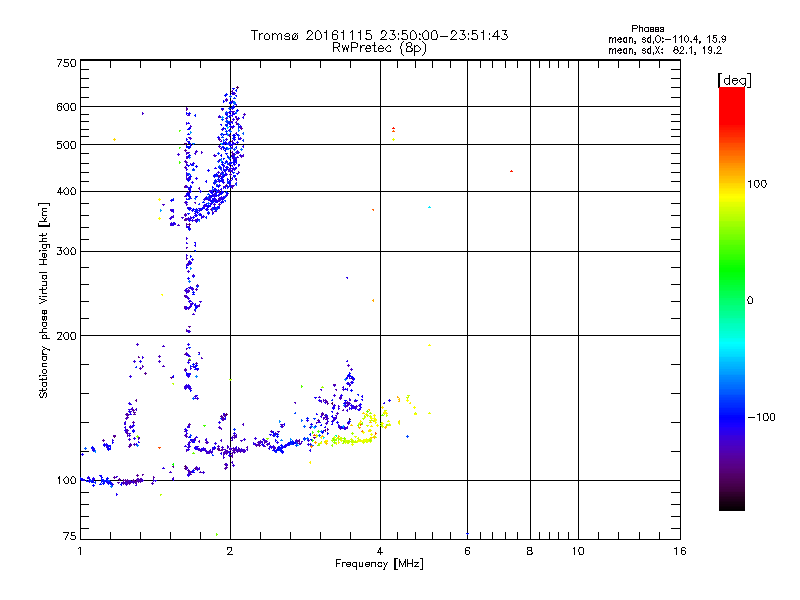Click the colorbar '0' tick label
Screen dimensions: 800x600
pyautogui.click(x=749, y=301)
